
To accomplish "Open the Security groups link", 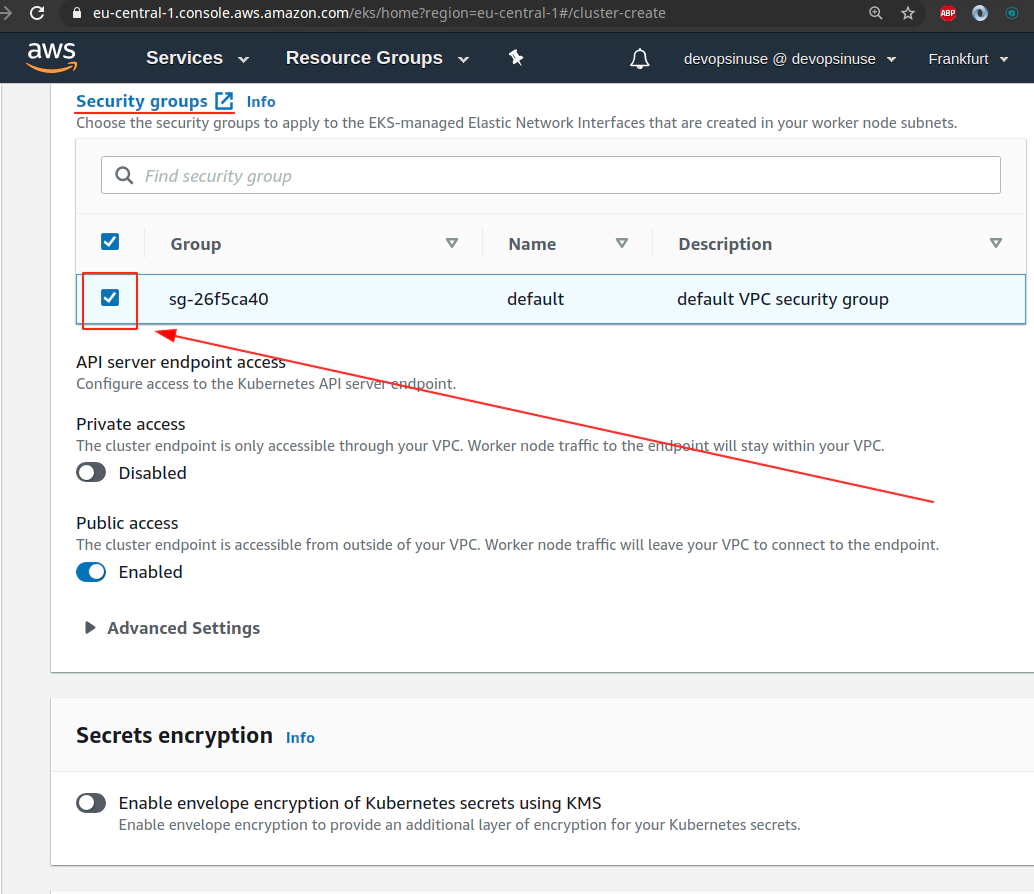I will click(142, 101).
